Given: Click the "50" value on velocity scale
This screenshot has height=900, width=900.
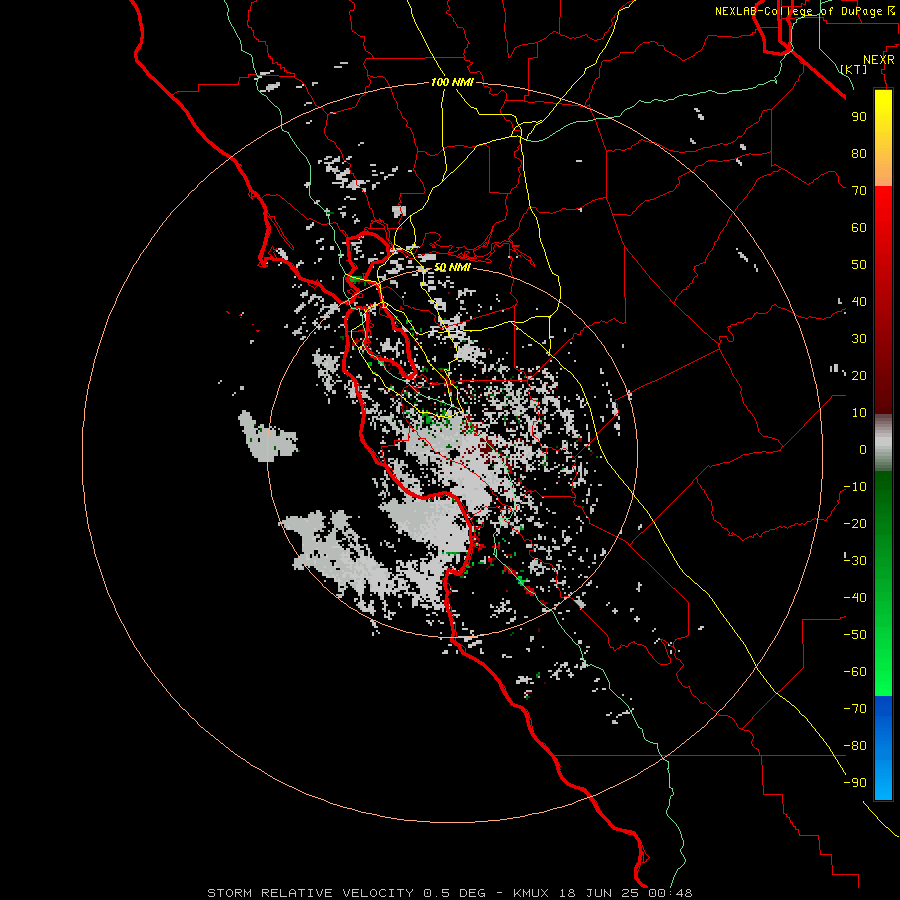Looking at the screenshot, I should (x=859, y=265).
